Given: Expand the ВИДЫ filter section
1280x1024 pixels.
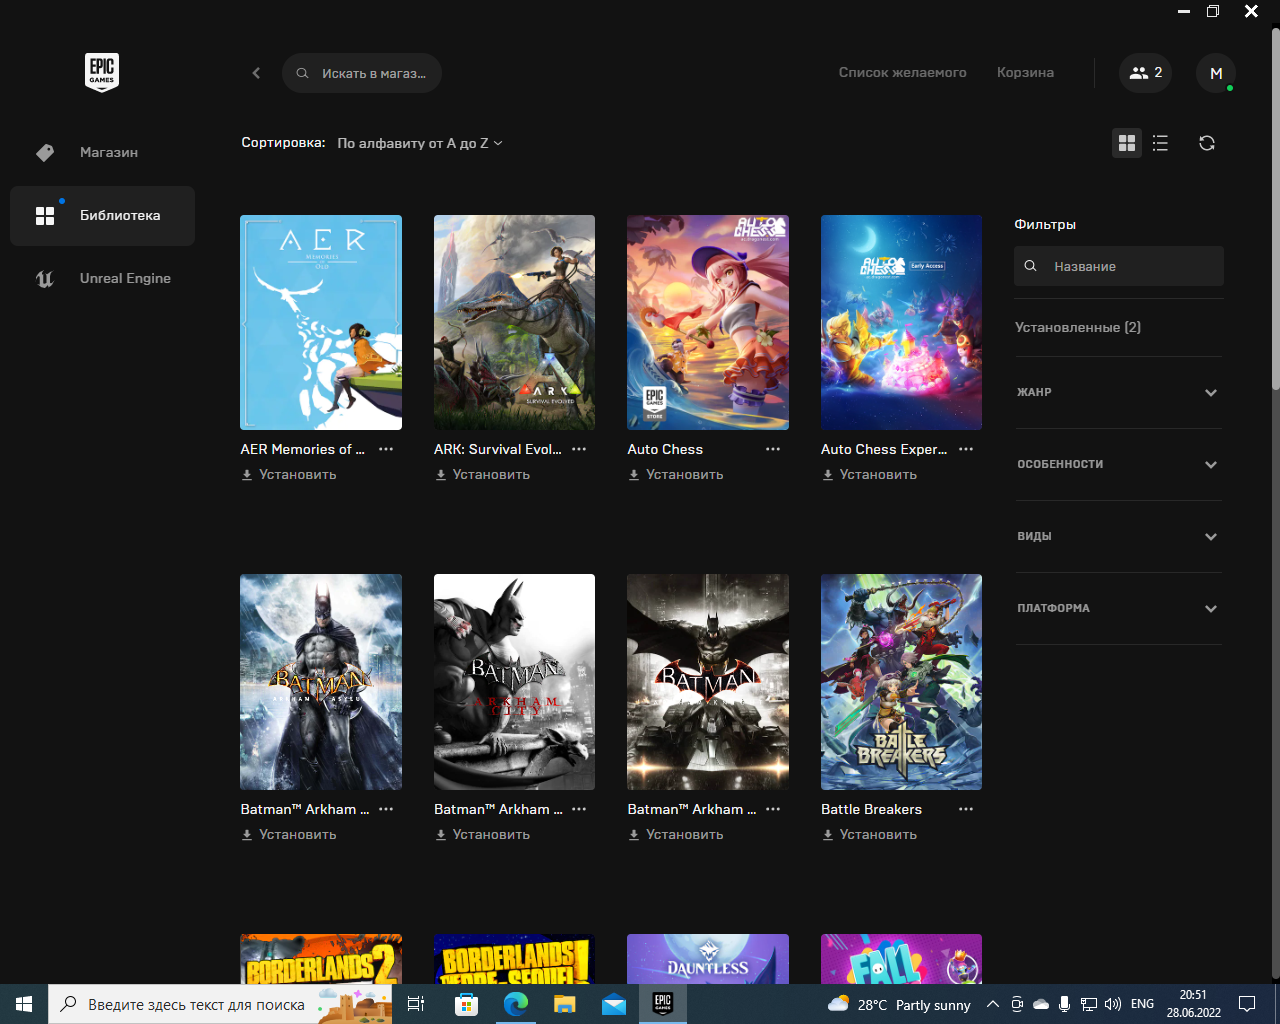Looking at the screenshot, I should point(1119,536).
